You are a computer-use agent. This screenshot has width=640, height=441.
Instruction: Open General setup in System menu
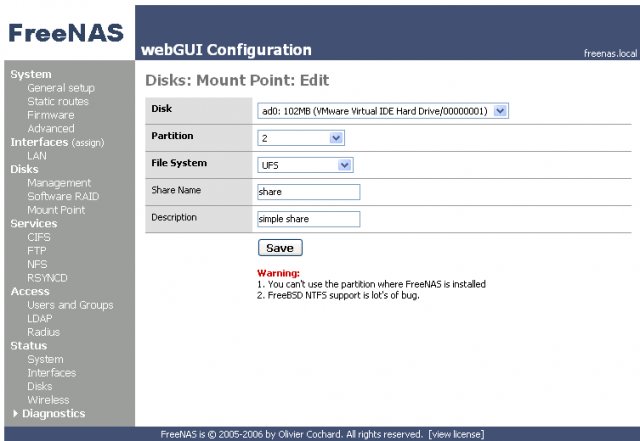point(61,88)
